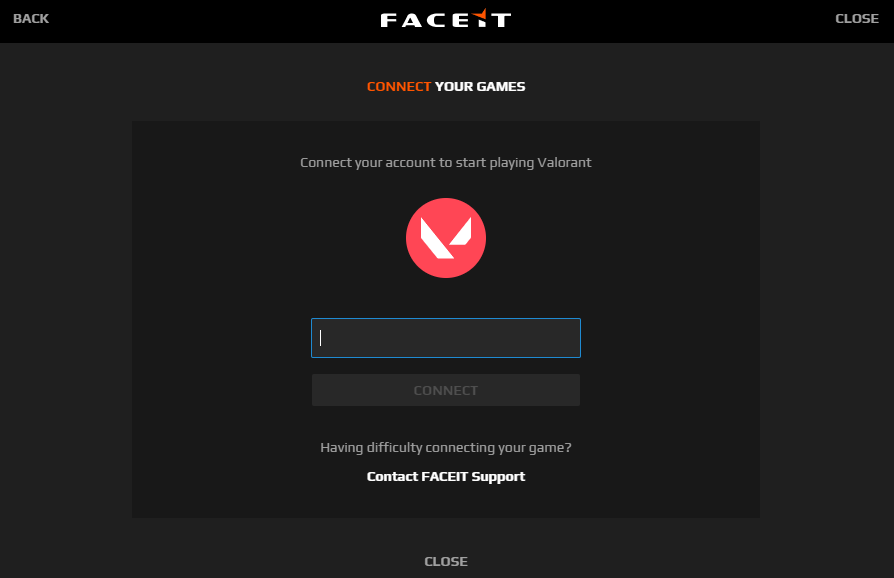Select the text cursor inside the input box
The height and width of the screenshot is (578, 894).
coord(320,338)
